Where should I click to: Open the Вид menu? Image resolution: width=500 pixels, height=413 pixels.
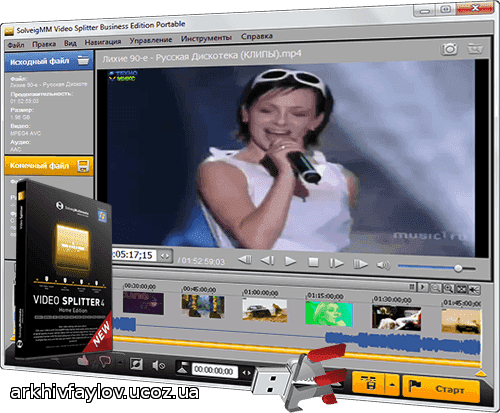(70, 43)
